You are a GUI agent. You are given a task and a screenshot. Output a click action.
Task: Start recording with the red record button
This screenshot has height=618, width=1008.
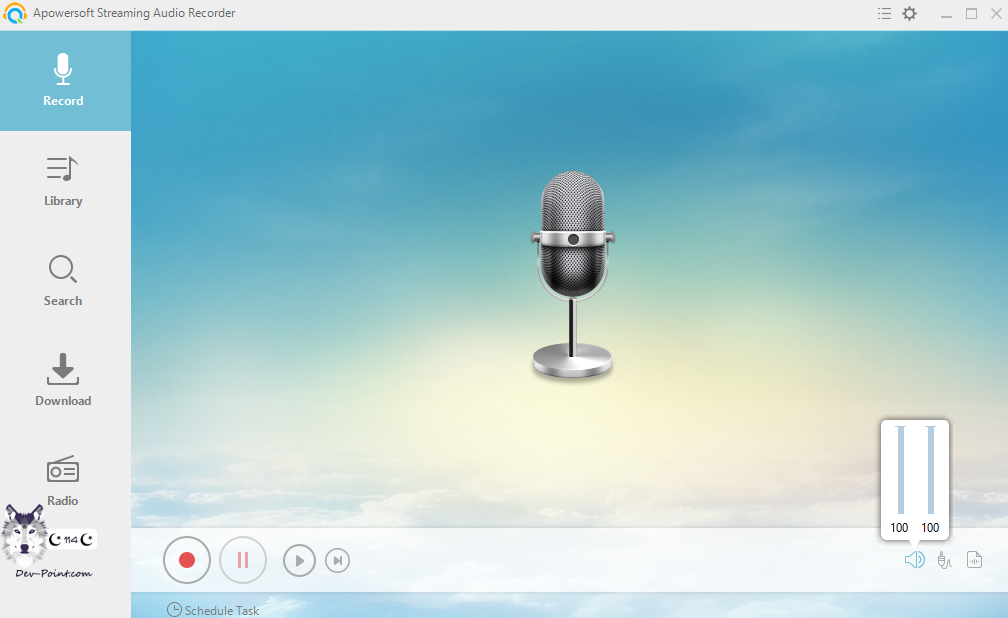pyautogui.click(x=187, y=560)
